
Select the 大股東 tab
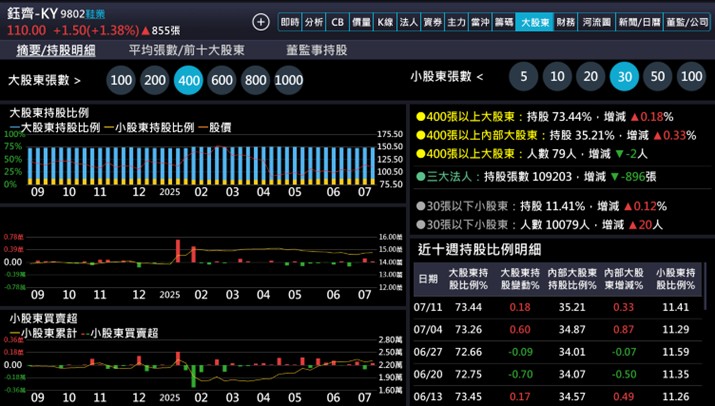tap(535, 22)
